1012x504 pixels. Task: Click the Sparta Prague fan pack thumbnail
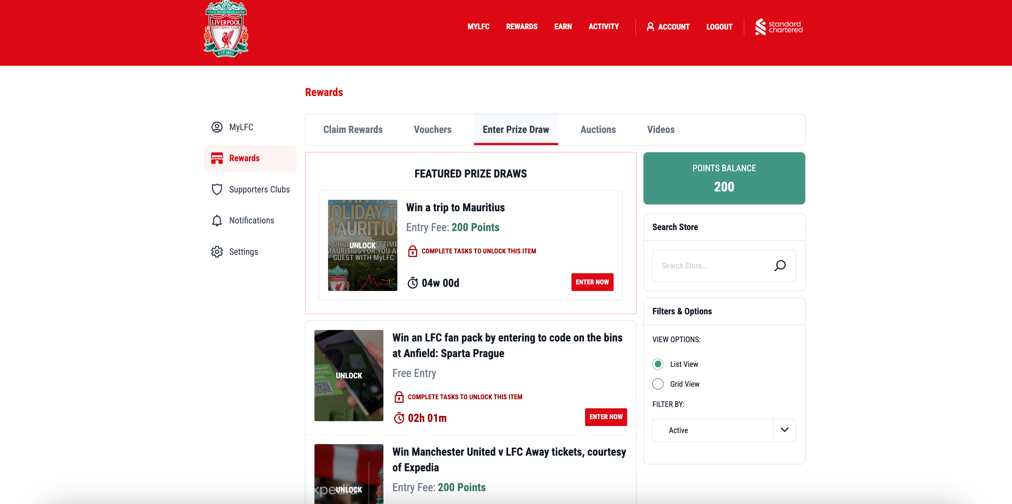pyautogui.click(x=349, y=376)
